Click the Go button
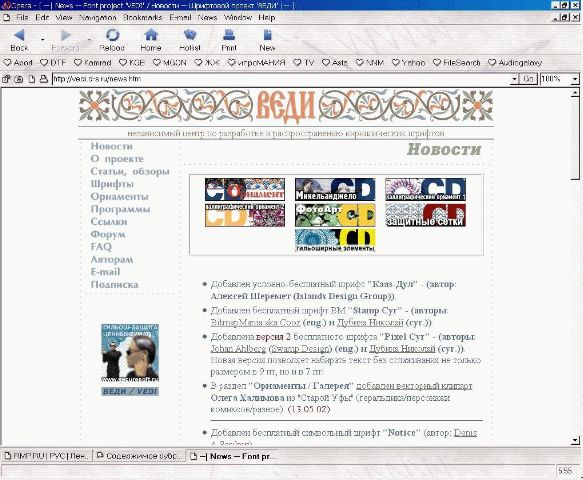 [528, 79]
